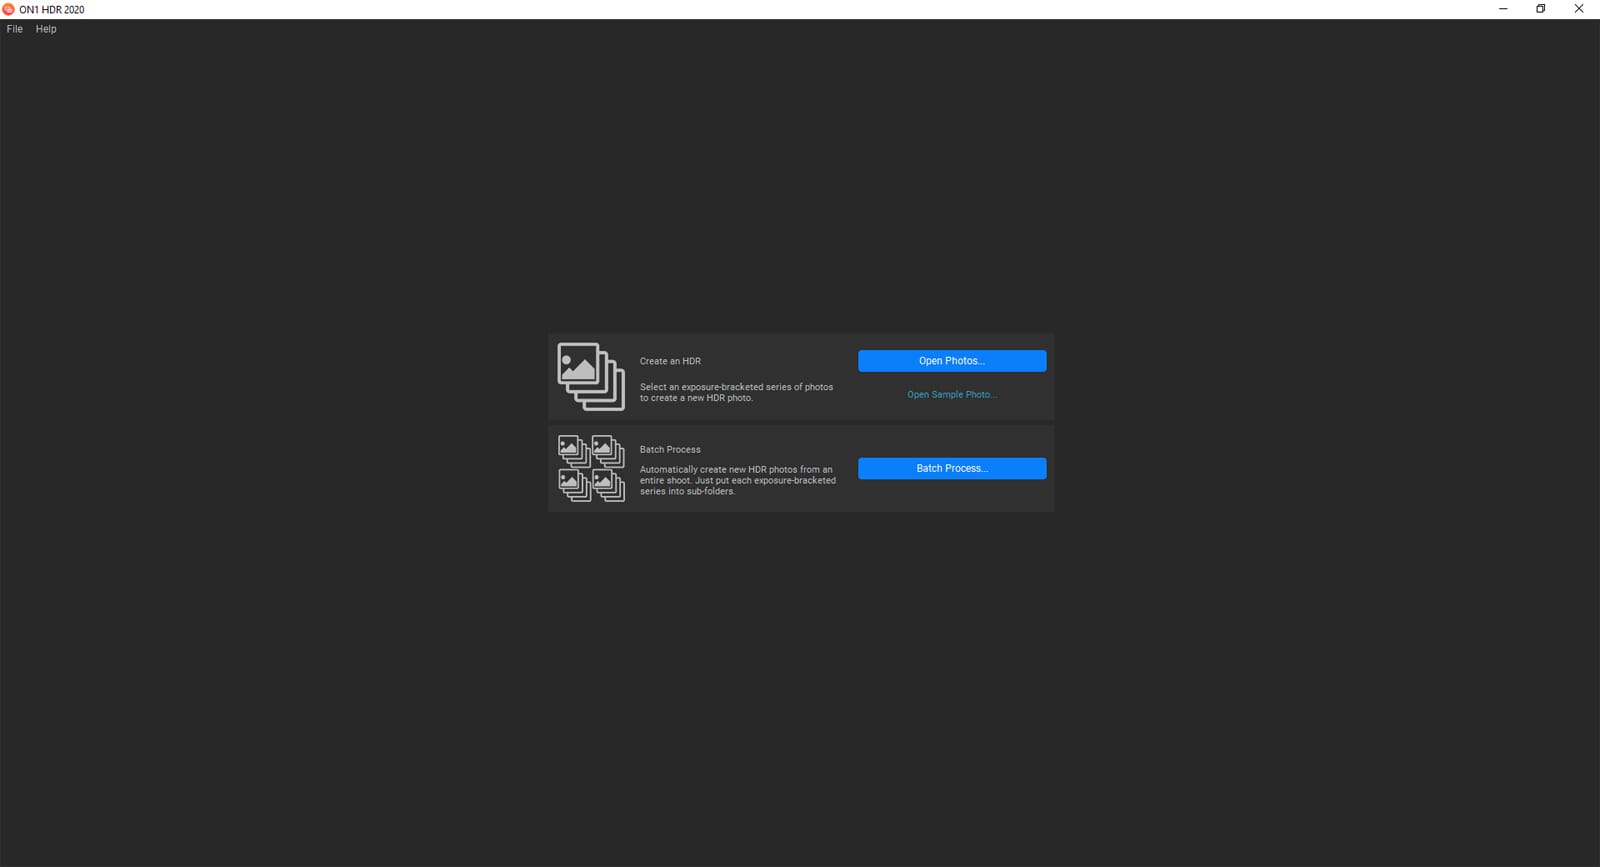Image resolution: width=1600 pixels, height=867 pixels.
Task: Start the Batch Process... button
Action: coord(952,468)
